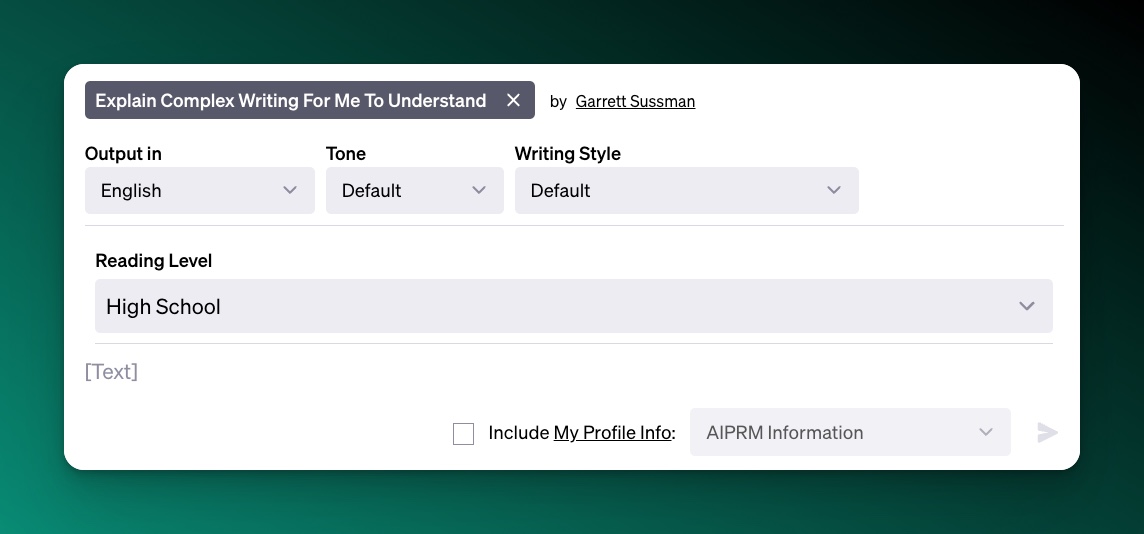Viewport: 1144px width, 534px height.
Task: Click the chevron arrow in the English dropdown
Action: [290, 190]
